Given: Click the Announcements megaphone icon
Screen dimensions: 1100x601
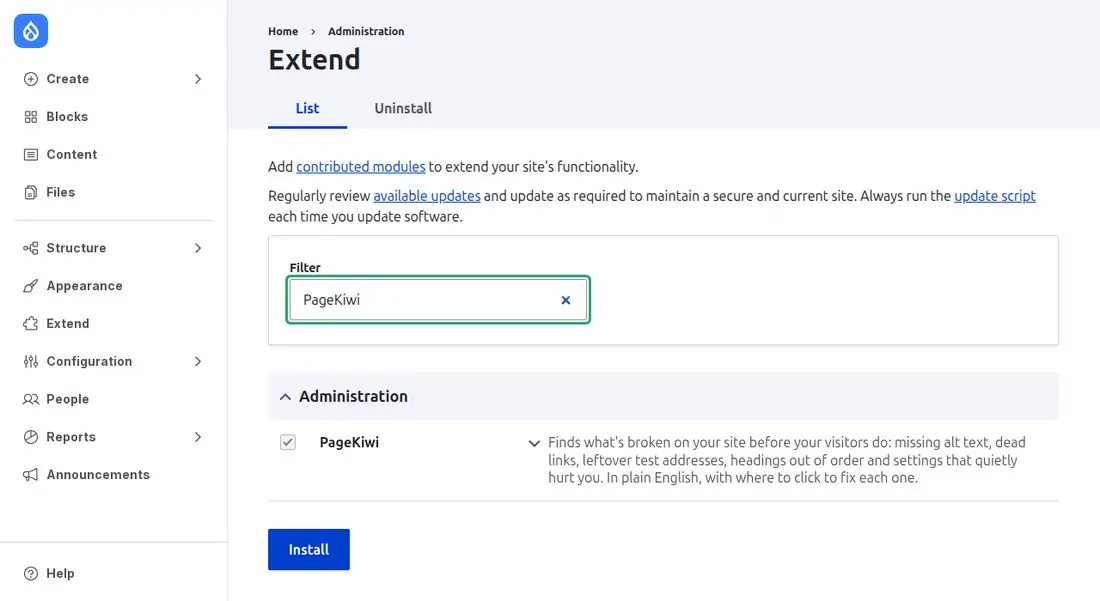Looking at the screenshot, I should [x=31, y=475].
